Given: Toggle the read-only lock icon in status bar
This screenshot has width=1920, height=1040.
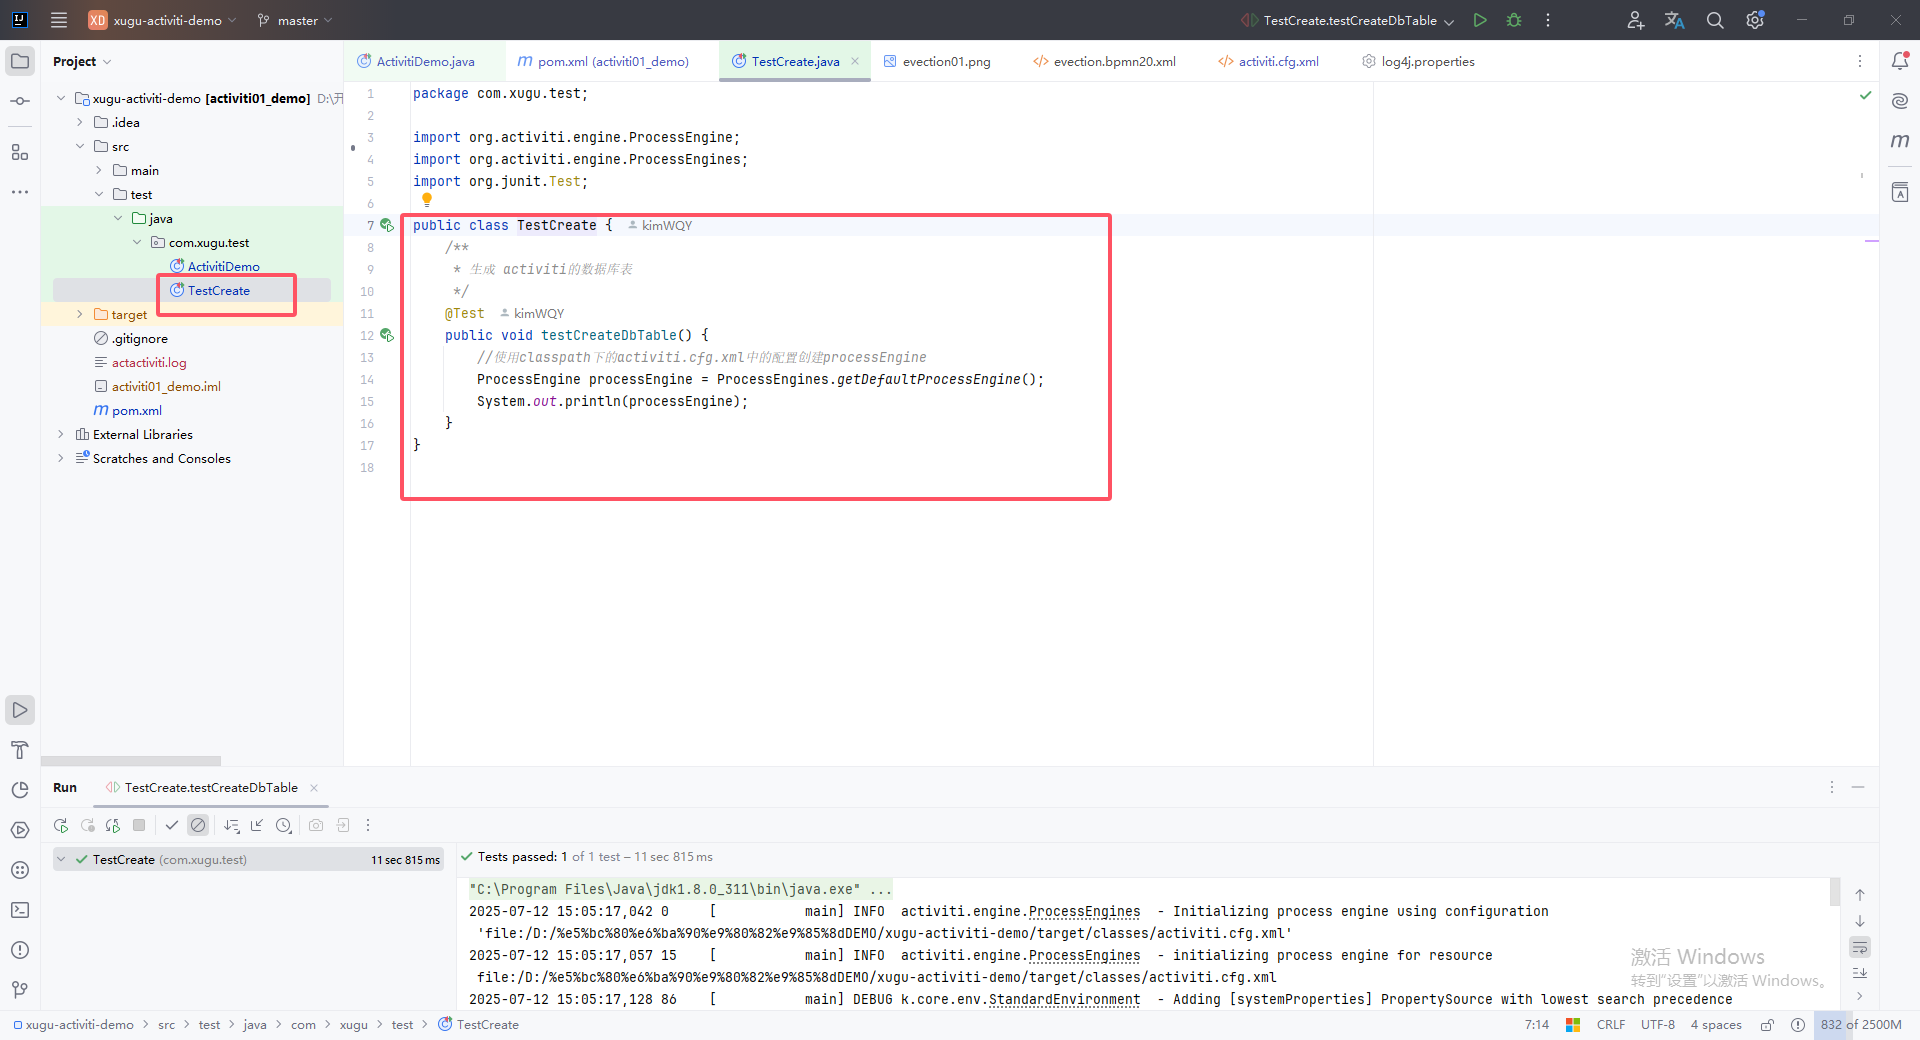Looking at the screenshot, I should (x=1767, y=1025).
